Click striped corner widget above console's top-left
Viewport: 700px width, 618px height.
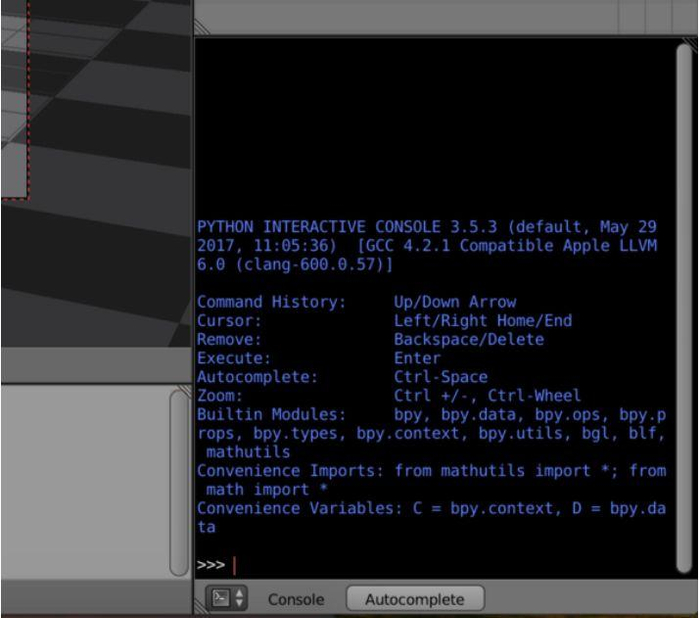click(x=202, y=27)
